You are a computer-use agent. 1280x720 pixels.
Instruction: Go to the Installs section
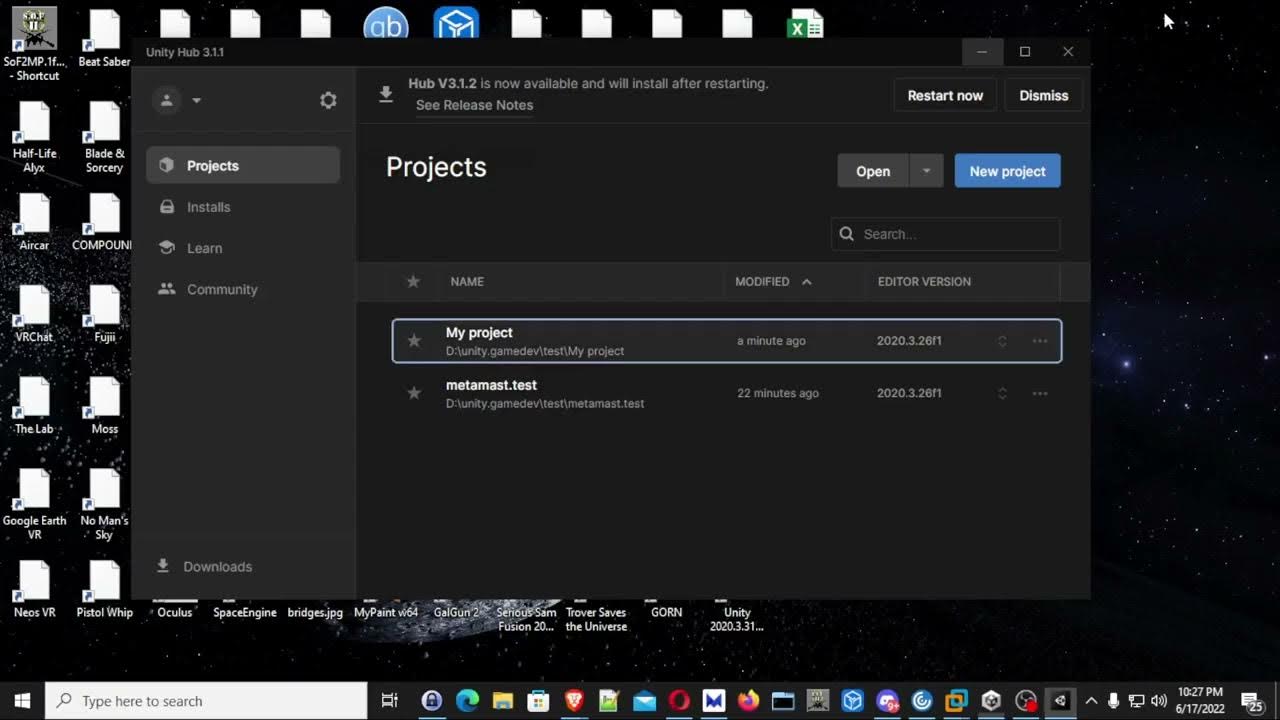click(x=243, y=207)
